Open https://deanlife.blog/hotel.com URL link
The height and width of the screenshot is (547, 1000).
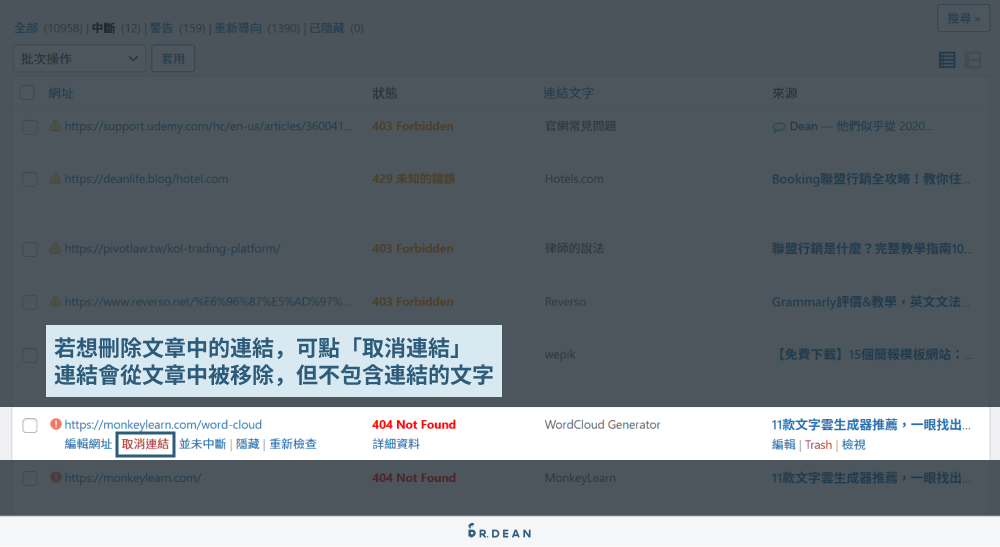[146, 179]
